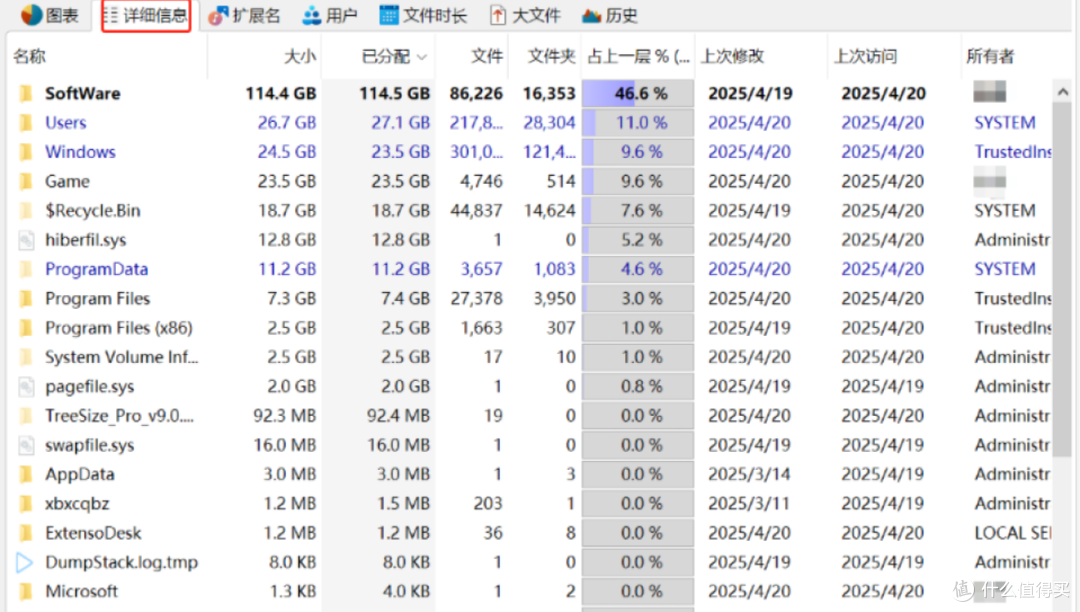Screen dimensions: 1080x612
Task: Select the Microsoft folder icon
Action: (x=26, y=592)
